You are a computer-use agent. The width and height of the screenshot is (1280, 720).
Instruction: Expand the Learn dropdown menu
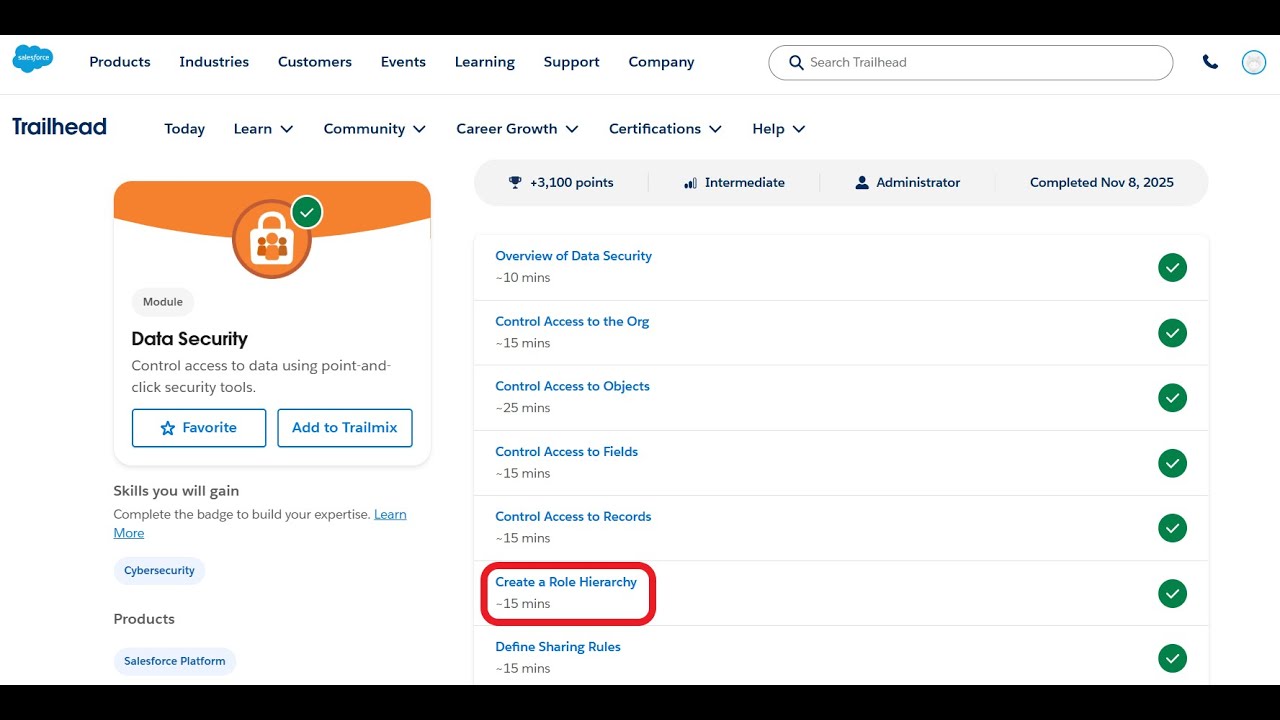(x=263, y=129)
